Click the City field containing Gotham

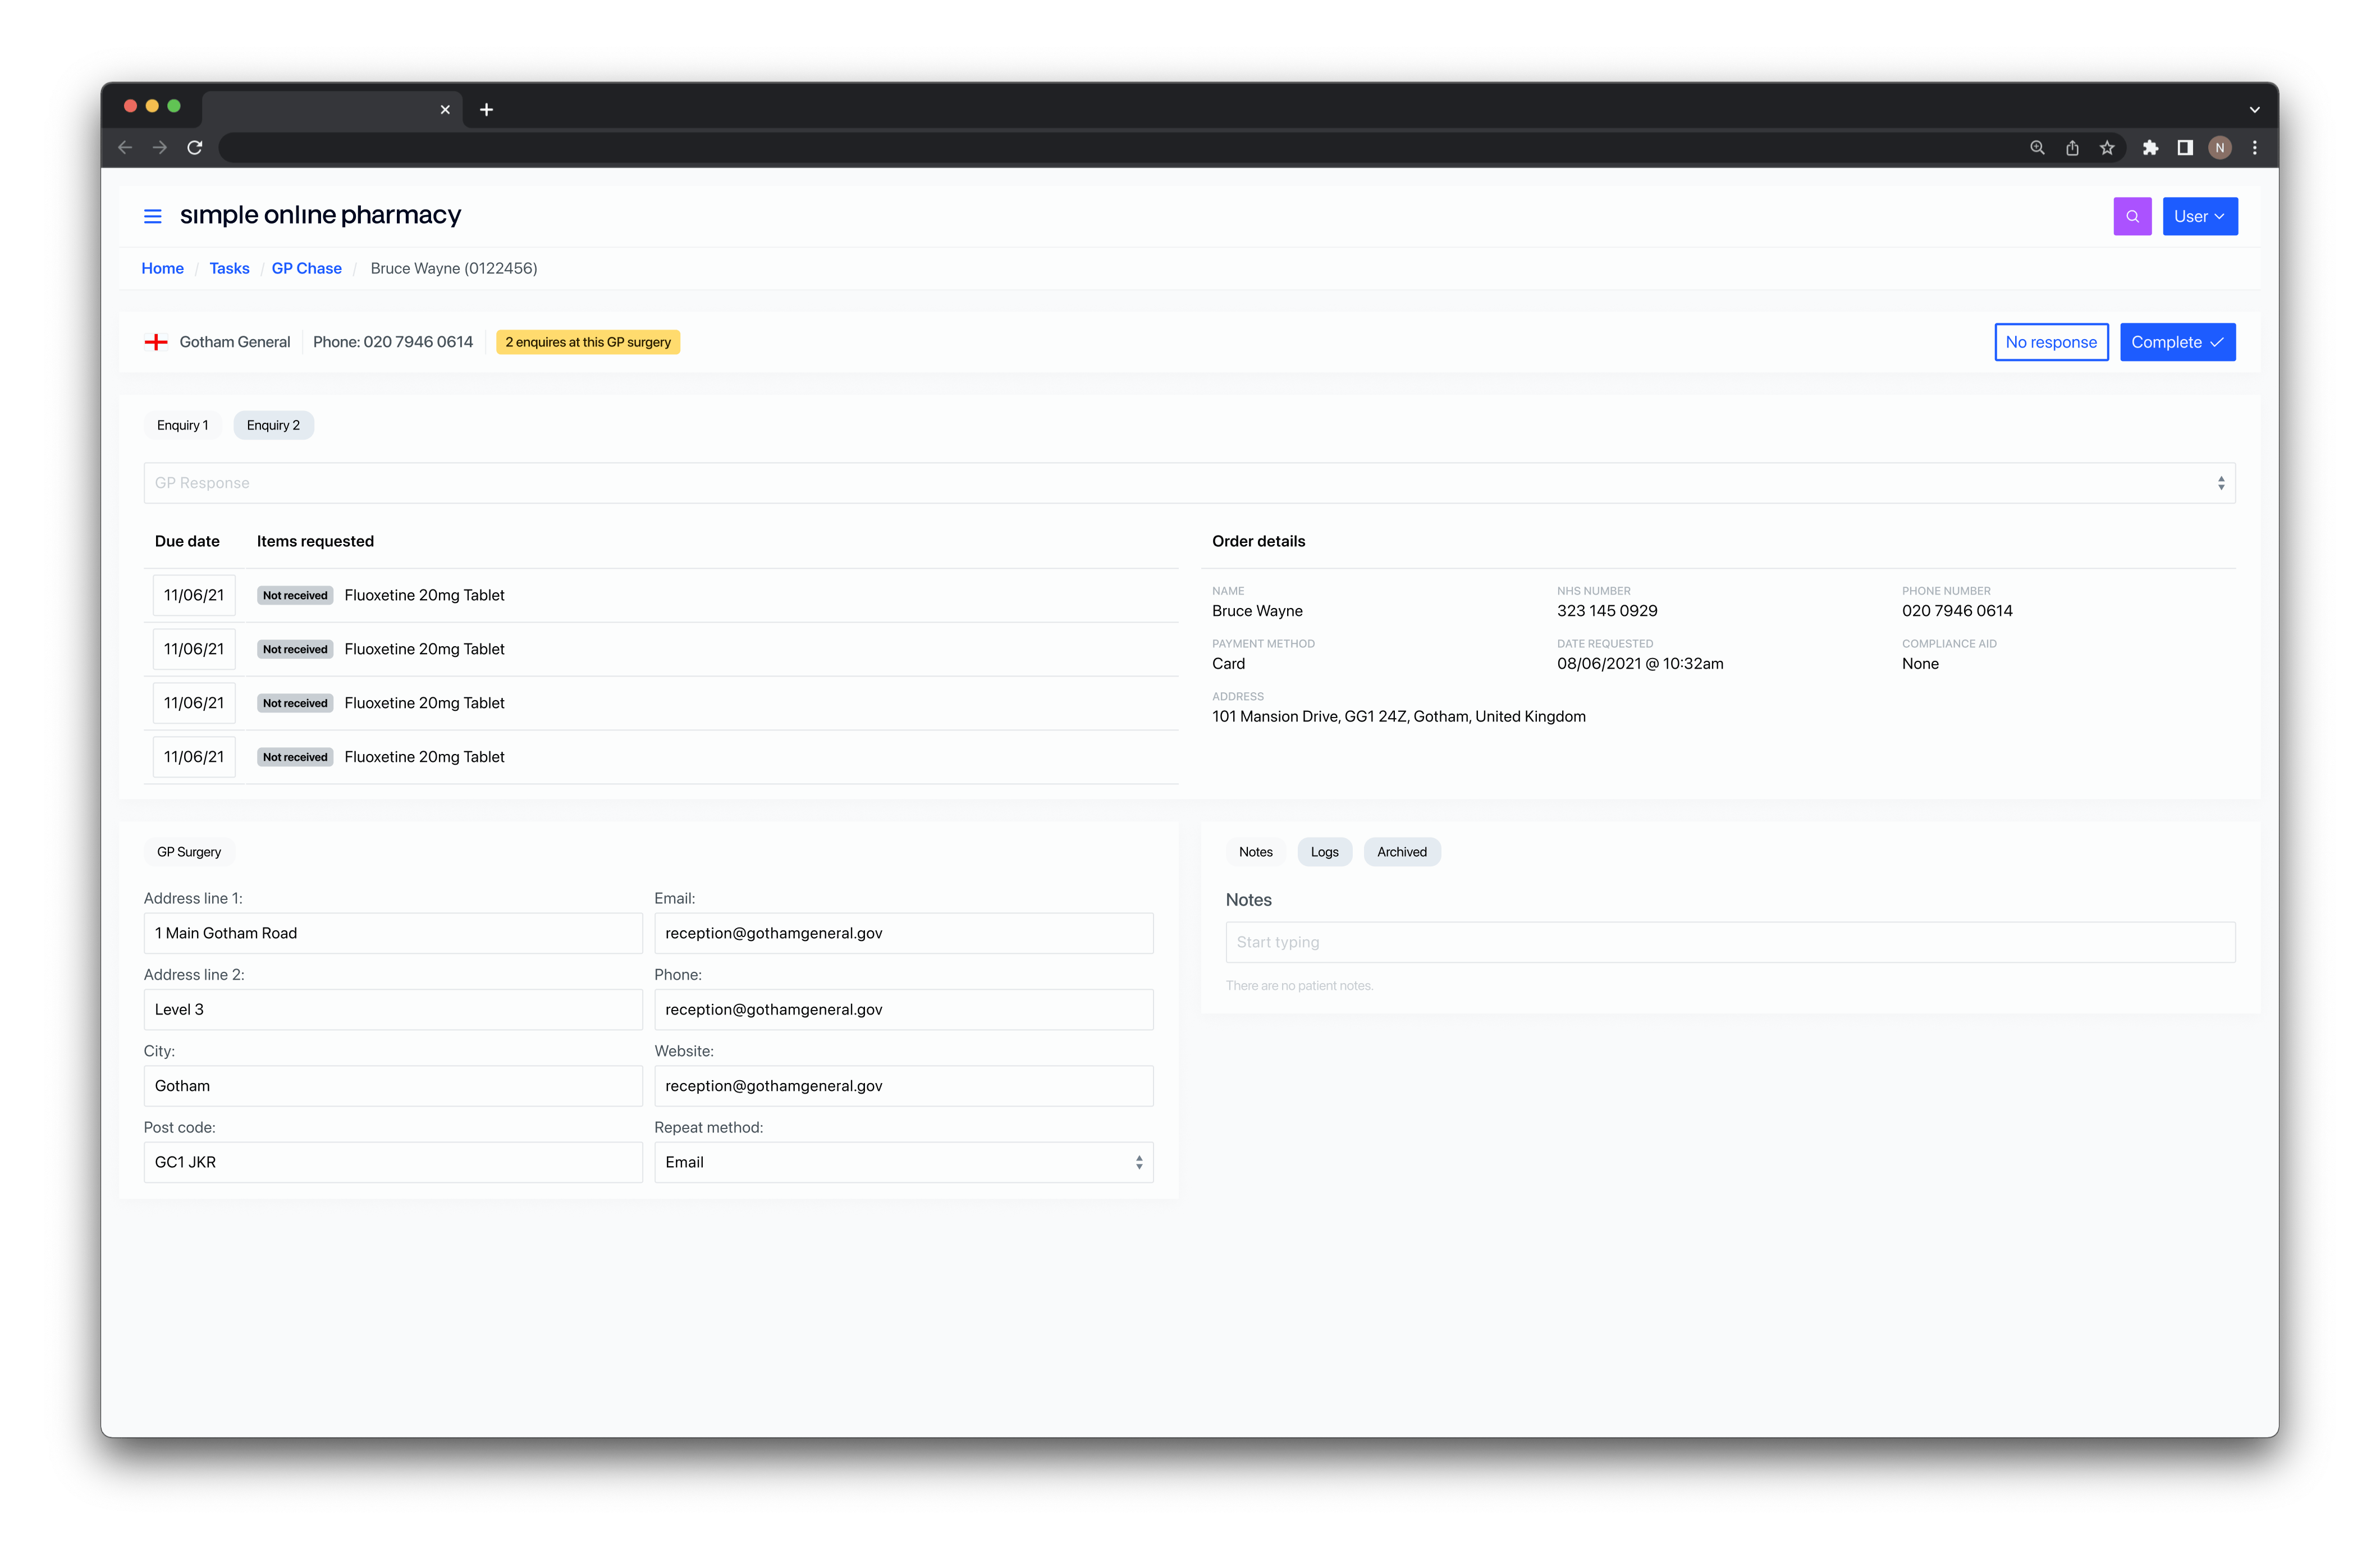click(393, 1086)
